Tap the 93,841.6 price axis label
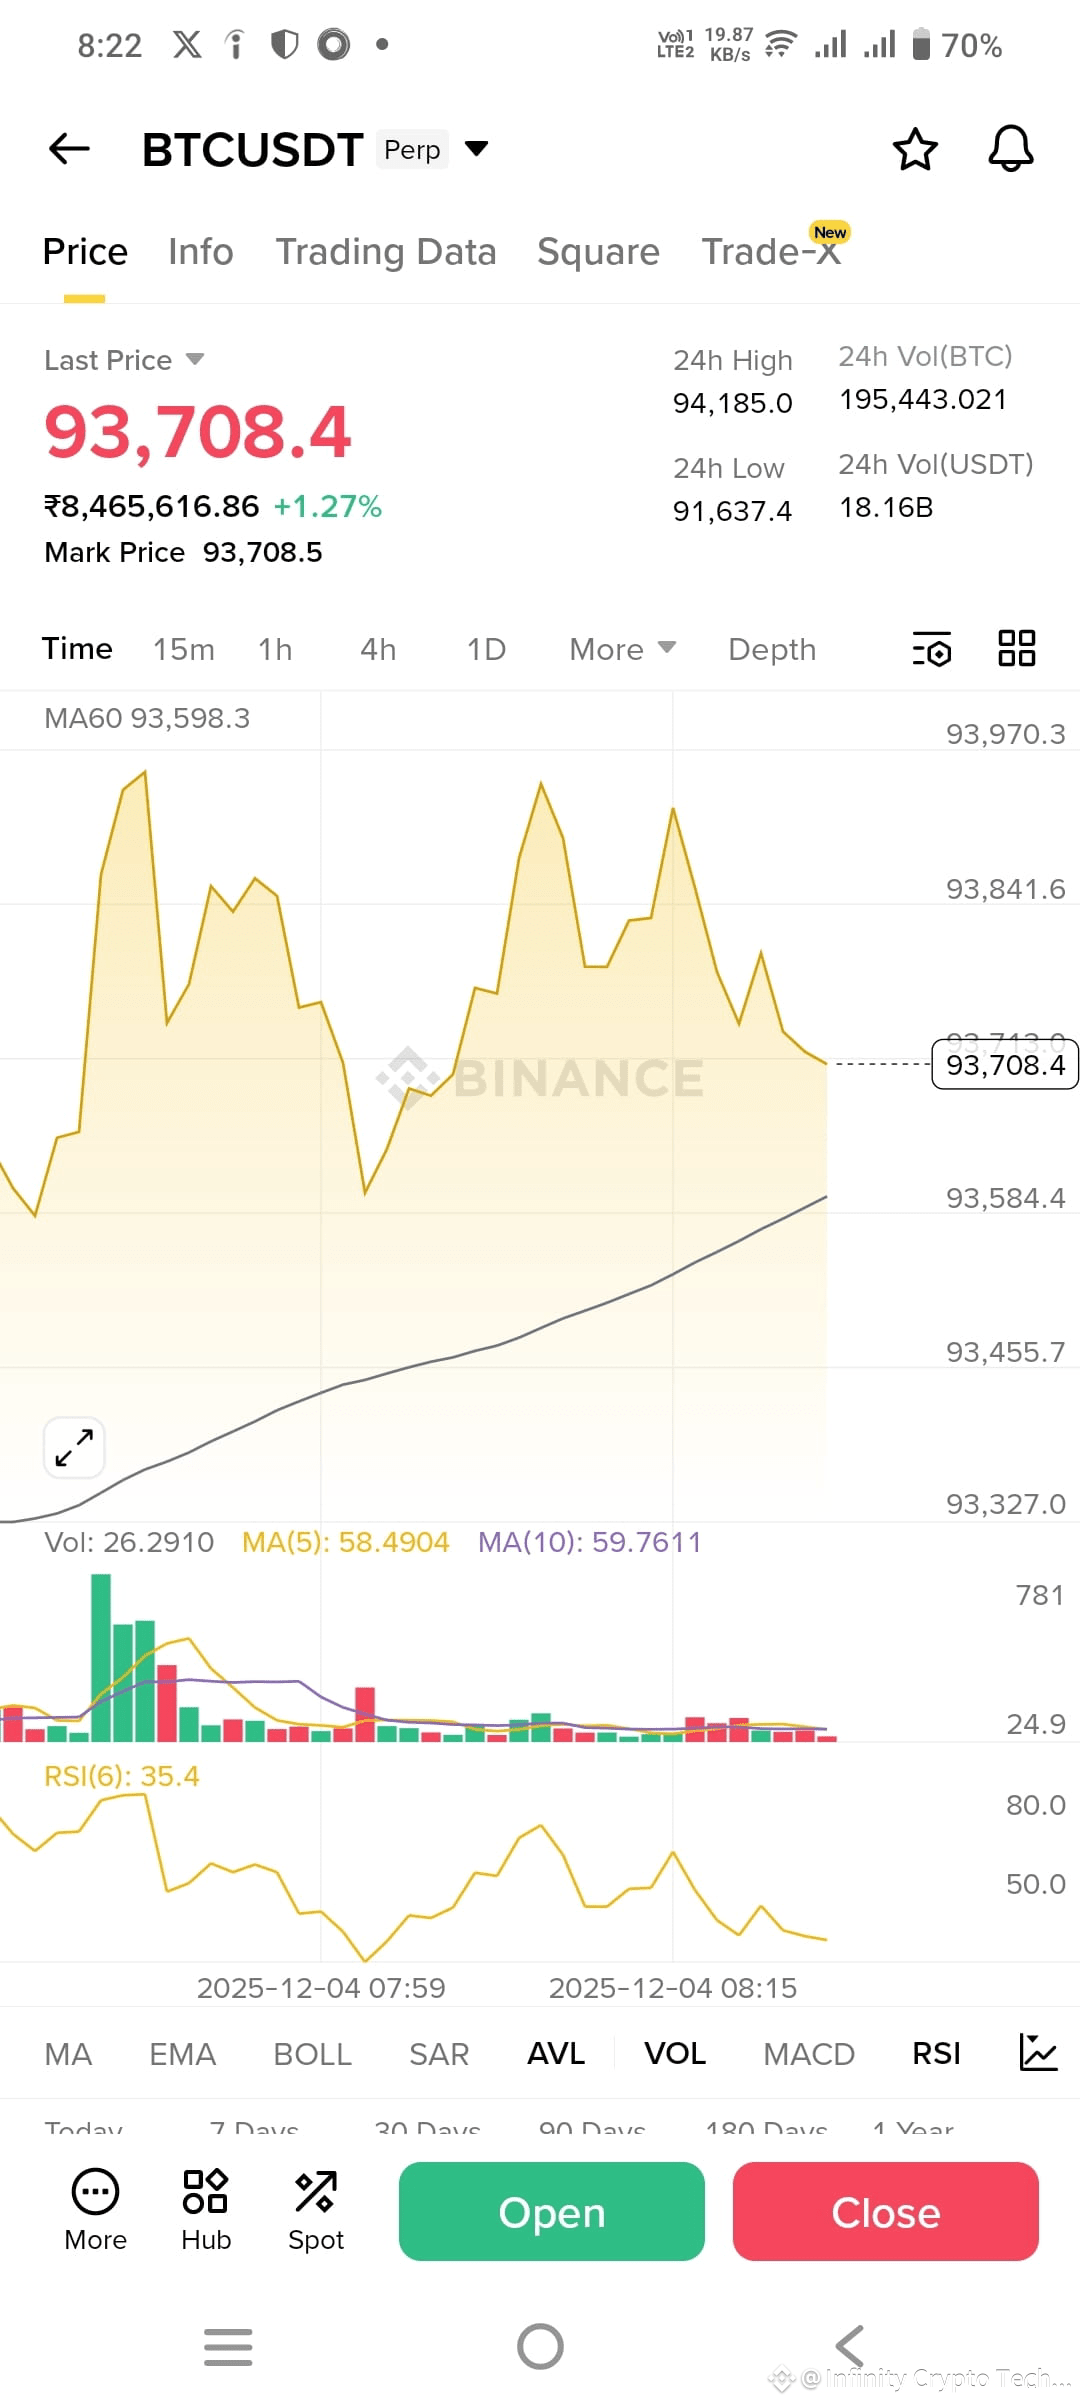The height and width of the screenshot is (2404, 1080). pyautogui.click(x=1006, y=889)
